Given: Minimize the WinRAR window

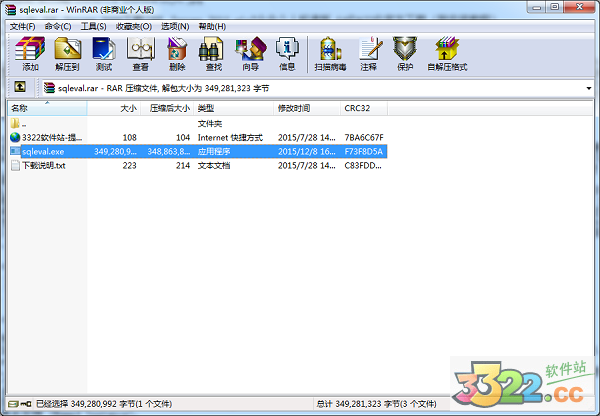Looking at the screenshot, I should (x=537, y=7).
